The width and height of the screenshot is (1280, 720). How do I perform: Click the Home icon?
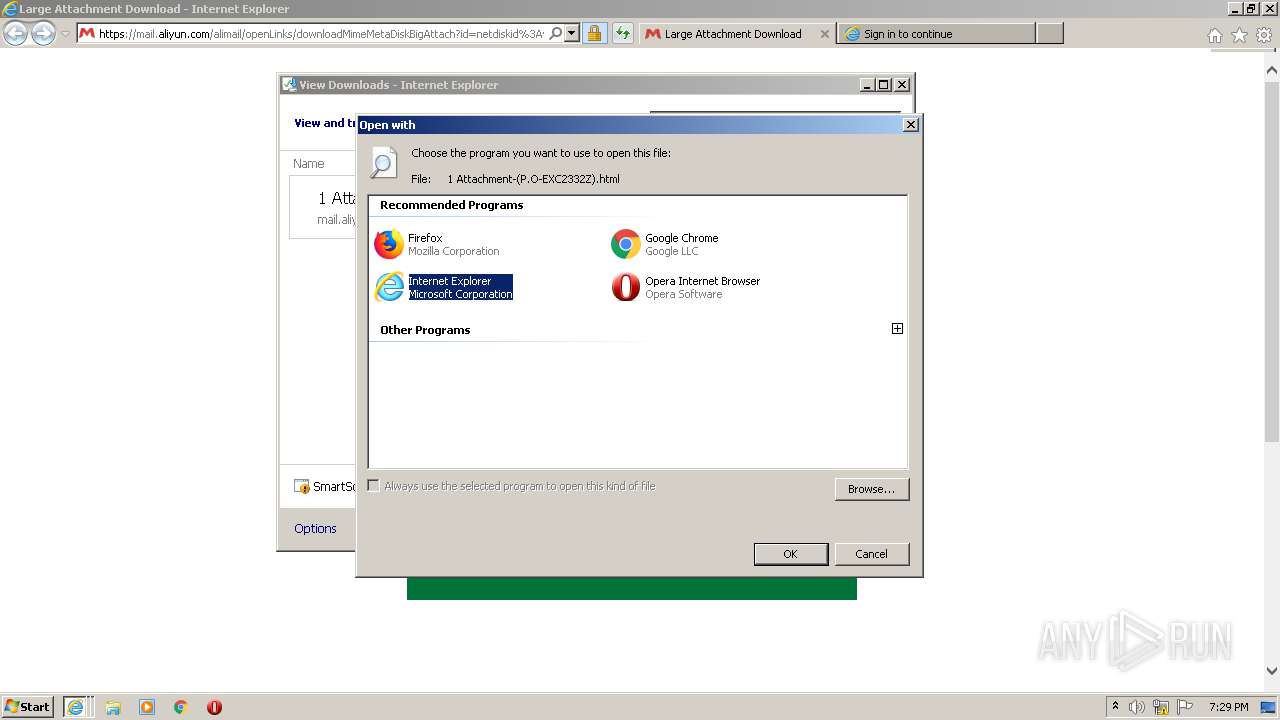coord(1215,35)
